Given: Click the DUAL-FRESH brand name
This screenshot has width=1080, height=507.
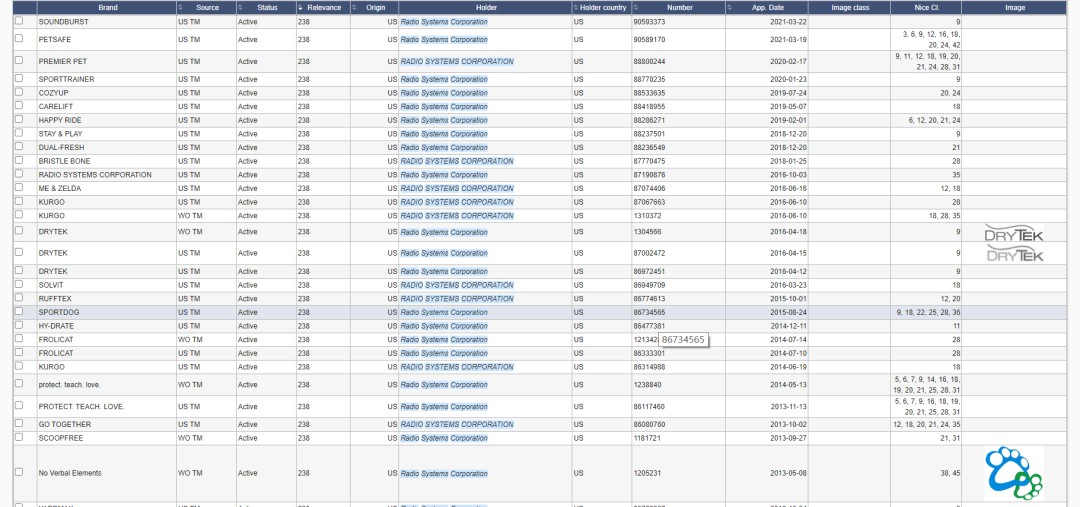Looking at the screenshot, I should click(x=59, y=147).
